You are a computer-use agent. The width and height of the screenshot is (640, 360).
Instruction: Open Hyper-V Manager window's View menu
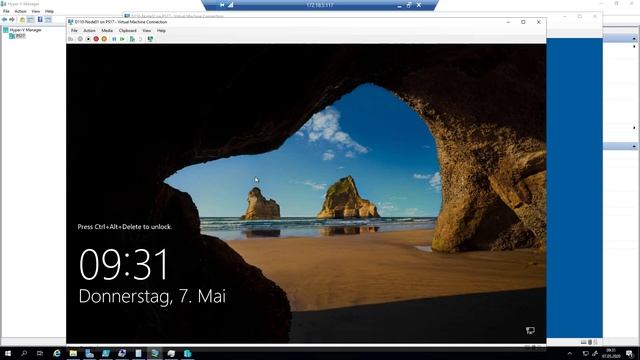pyautogui.click(x=36, y=11)
